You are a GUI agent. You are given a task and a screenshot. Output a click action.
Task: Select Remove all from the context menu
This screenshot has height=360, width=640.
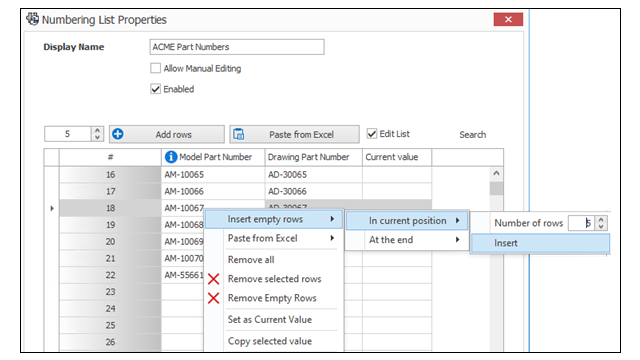pos(251,260)
